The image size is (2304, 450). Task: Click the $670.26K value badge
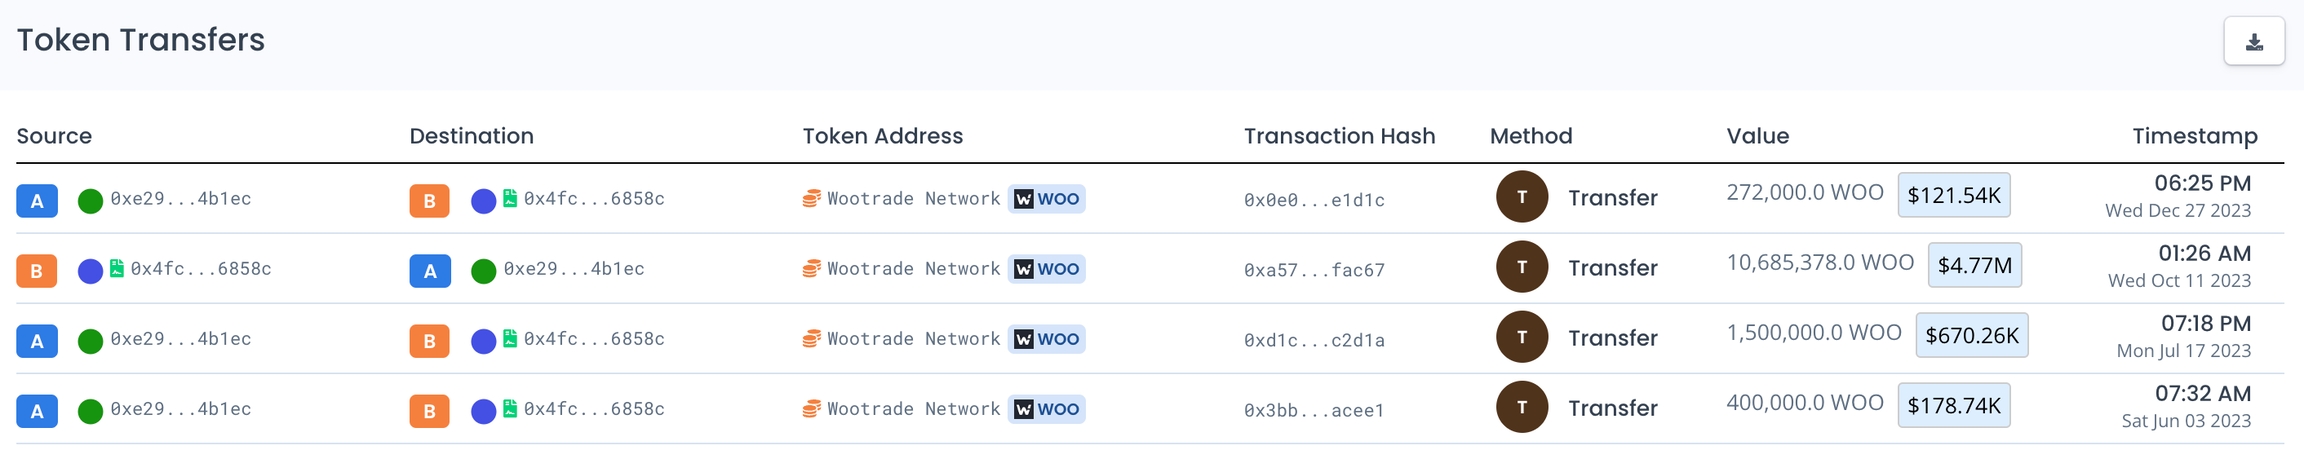1971,335
